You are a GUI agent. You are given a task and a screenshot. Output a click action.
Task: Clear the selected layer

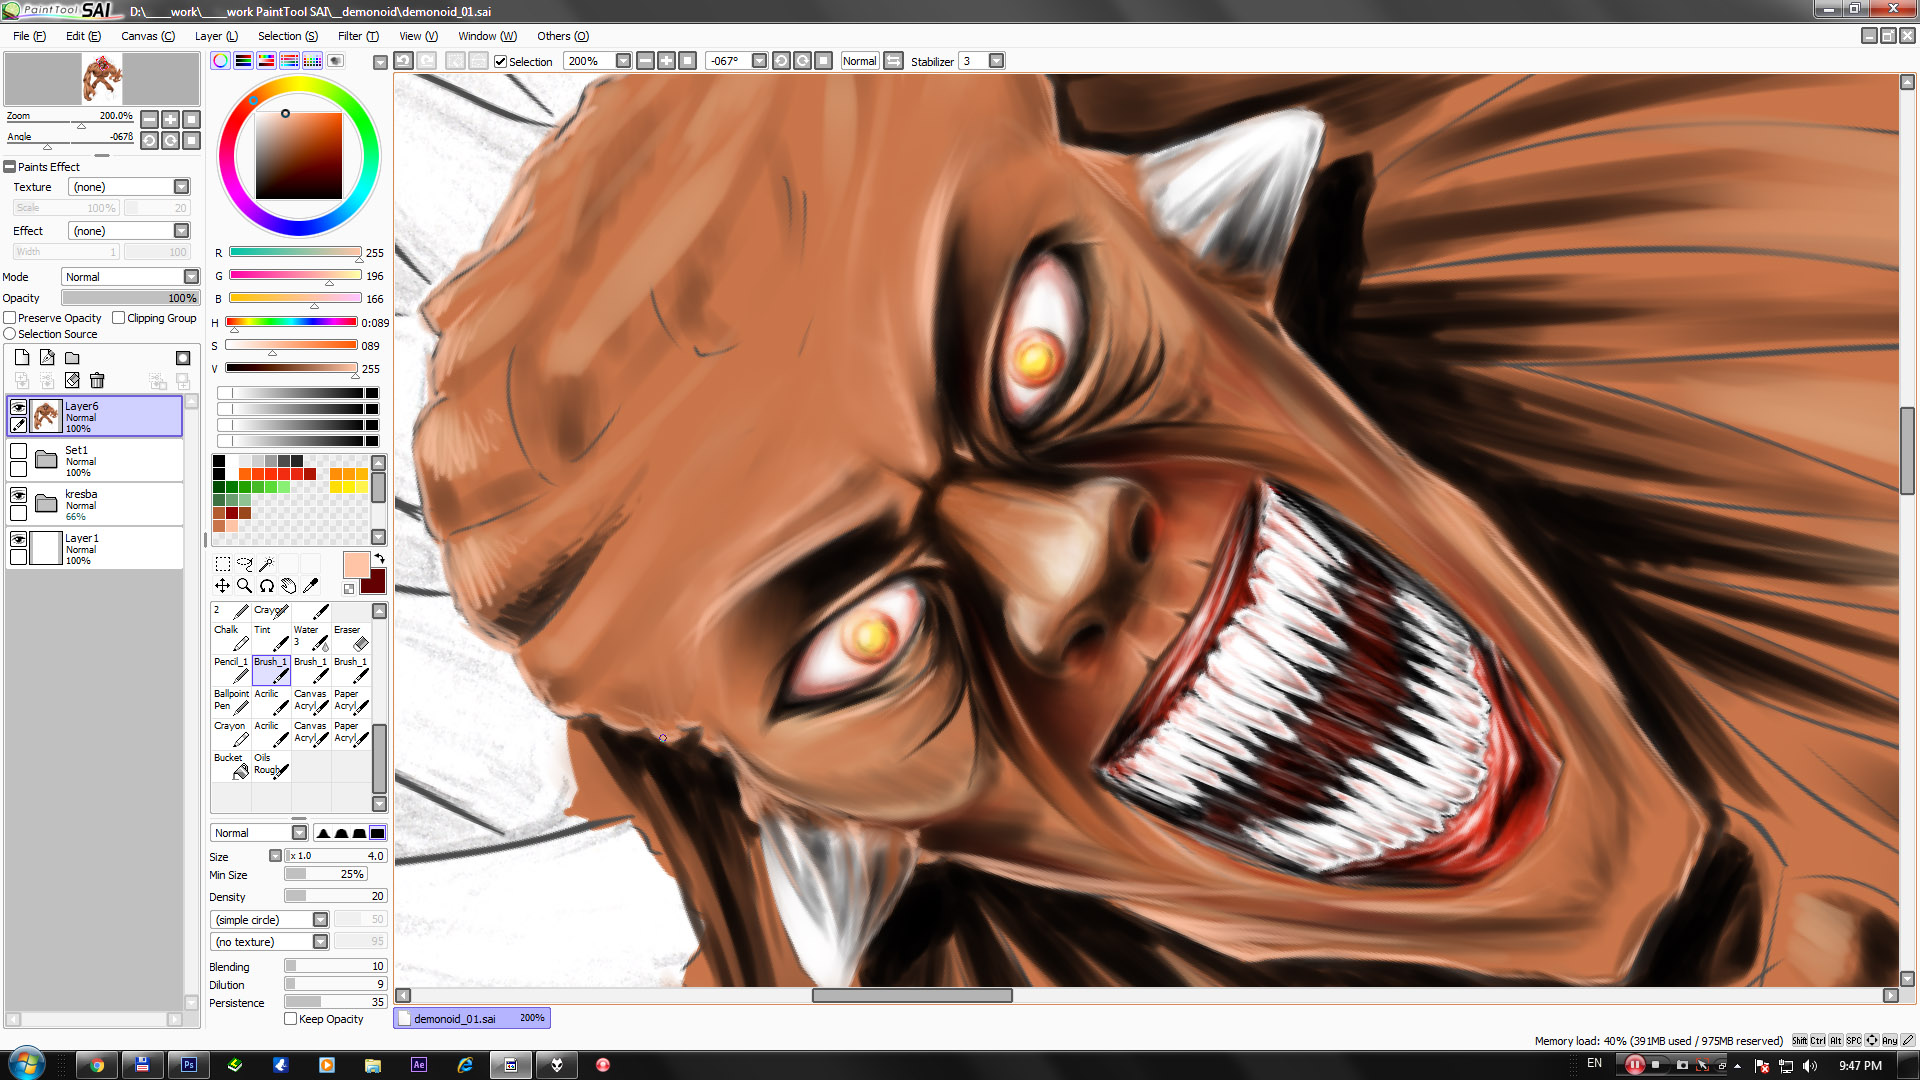(72, 380)
